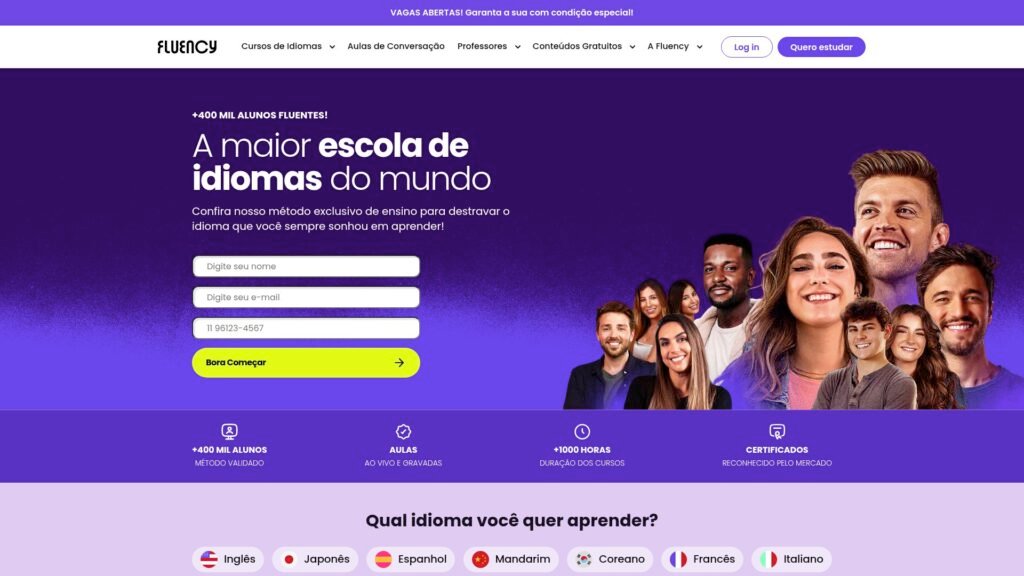
Task: Click the Vagas abertas top banner
Action: click(x=511, y=12)
